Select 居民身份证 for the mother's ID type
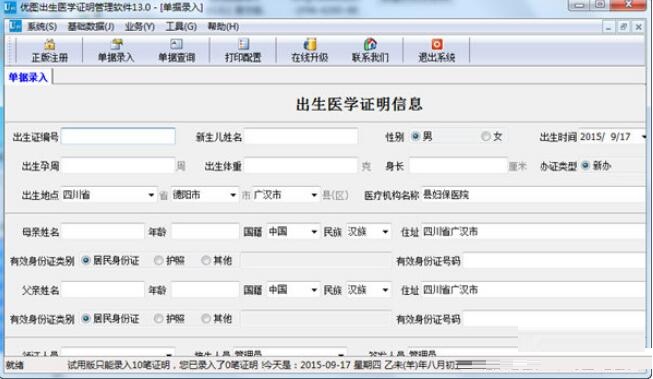The width and height of the screenshot is (653, 379). pos(86,260)
